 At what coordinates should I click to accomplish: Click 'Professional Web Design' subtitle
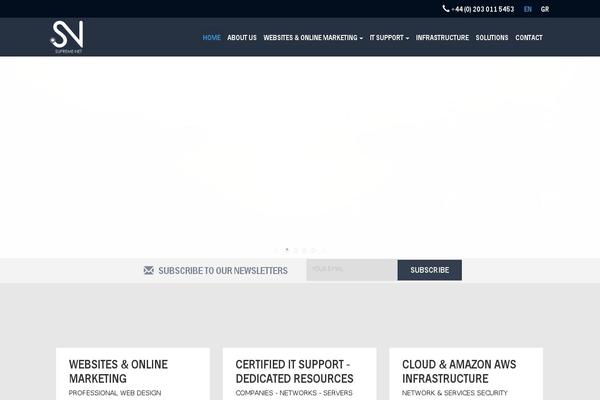click(115, 393)
